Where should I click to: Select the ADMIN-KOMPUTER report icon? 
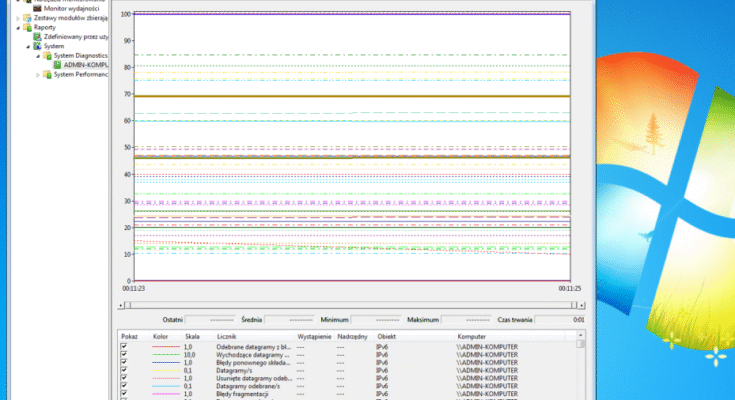pyautogui.click(x=56, y=65)
